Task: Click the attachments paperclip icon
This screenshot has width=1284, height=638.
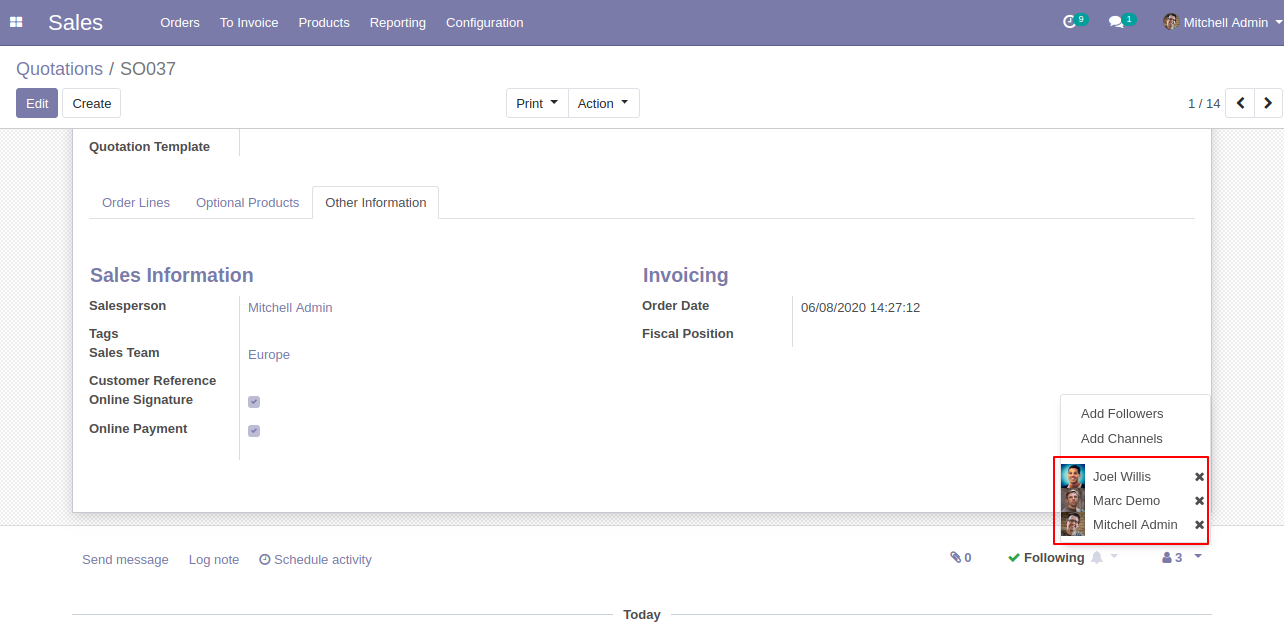Action: (956, 558)
